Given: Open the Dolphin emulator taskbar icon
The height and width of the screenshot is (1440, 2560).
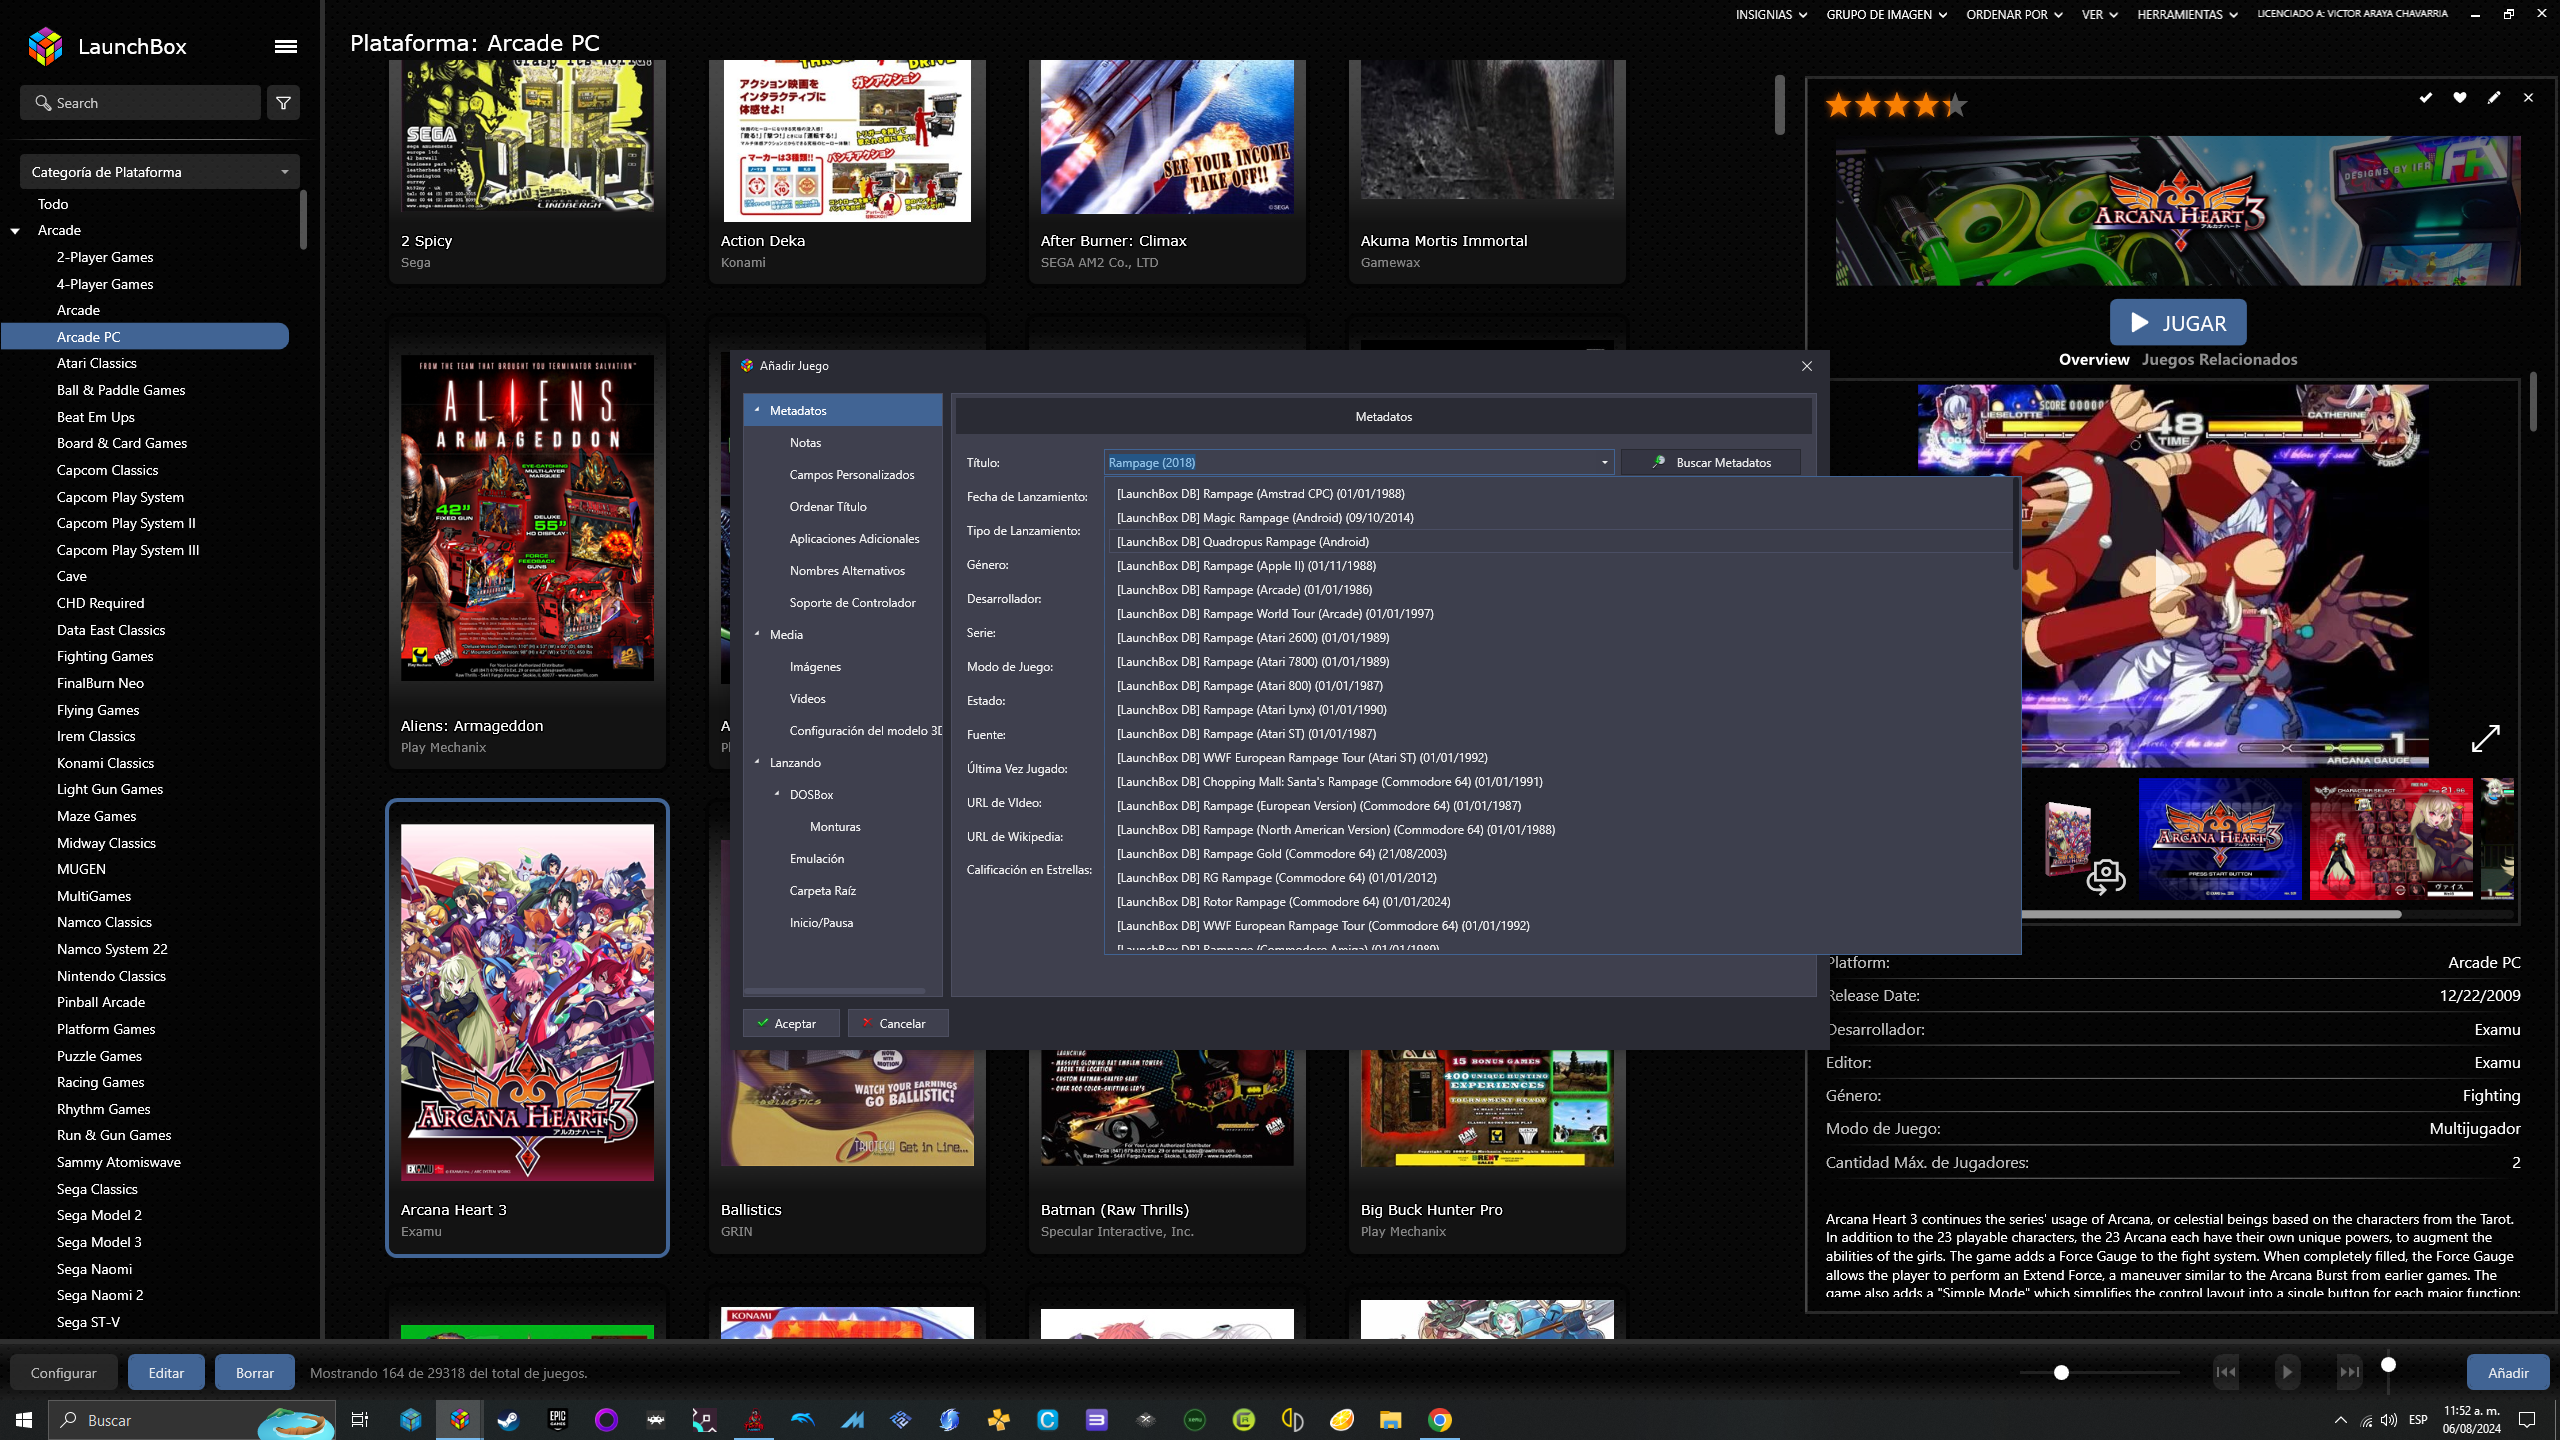Looking at the screenshot, I should pyautogui.click(x=803, y=1420).
